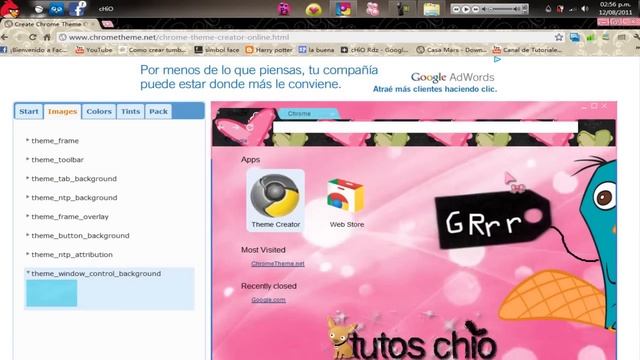Click the system tray speaker volume icon
The image size is (640, 360).
click(585, 9)
